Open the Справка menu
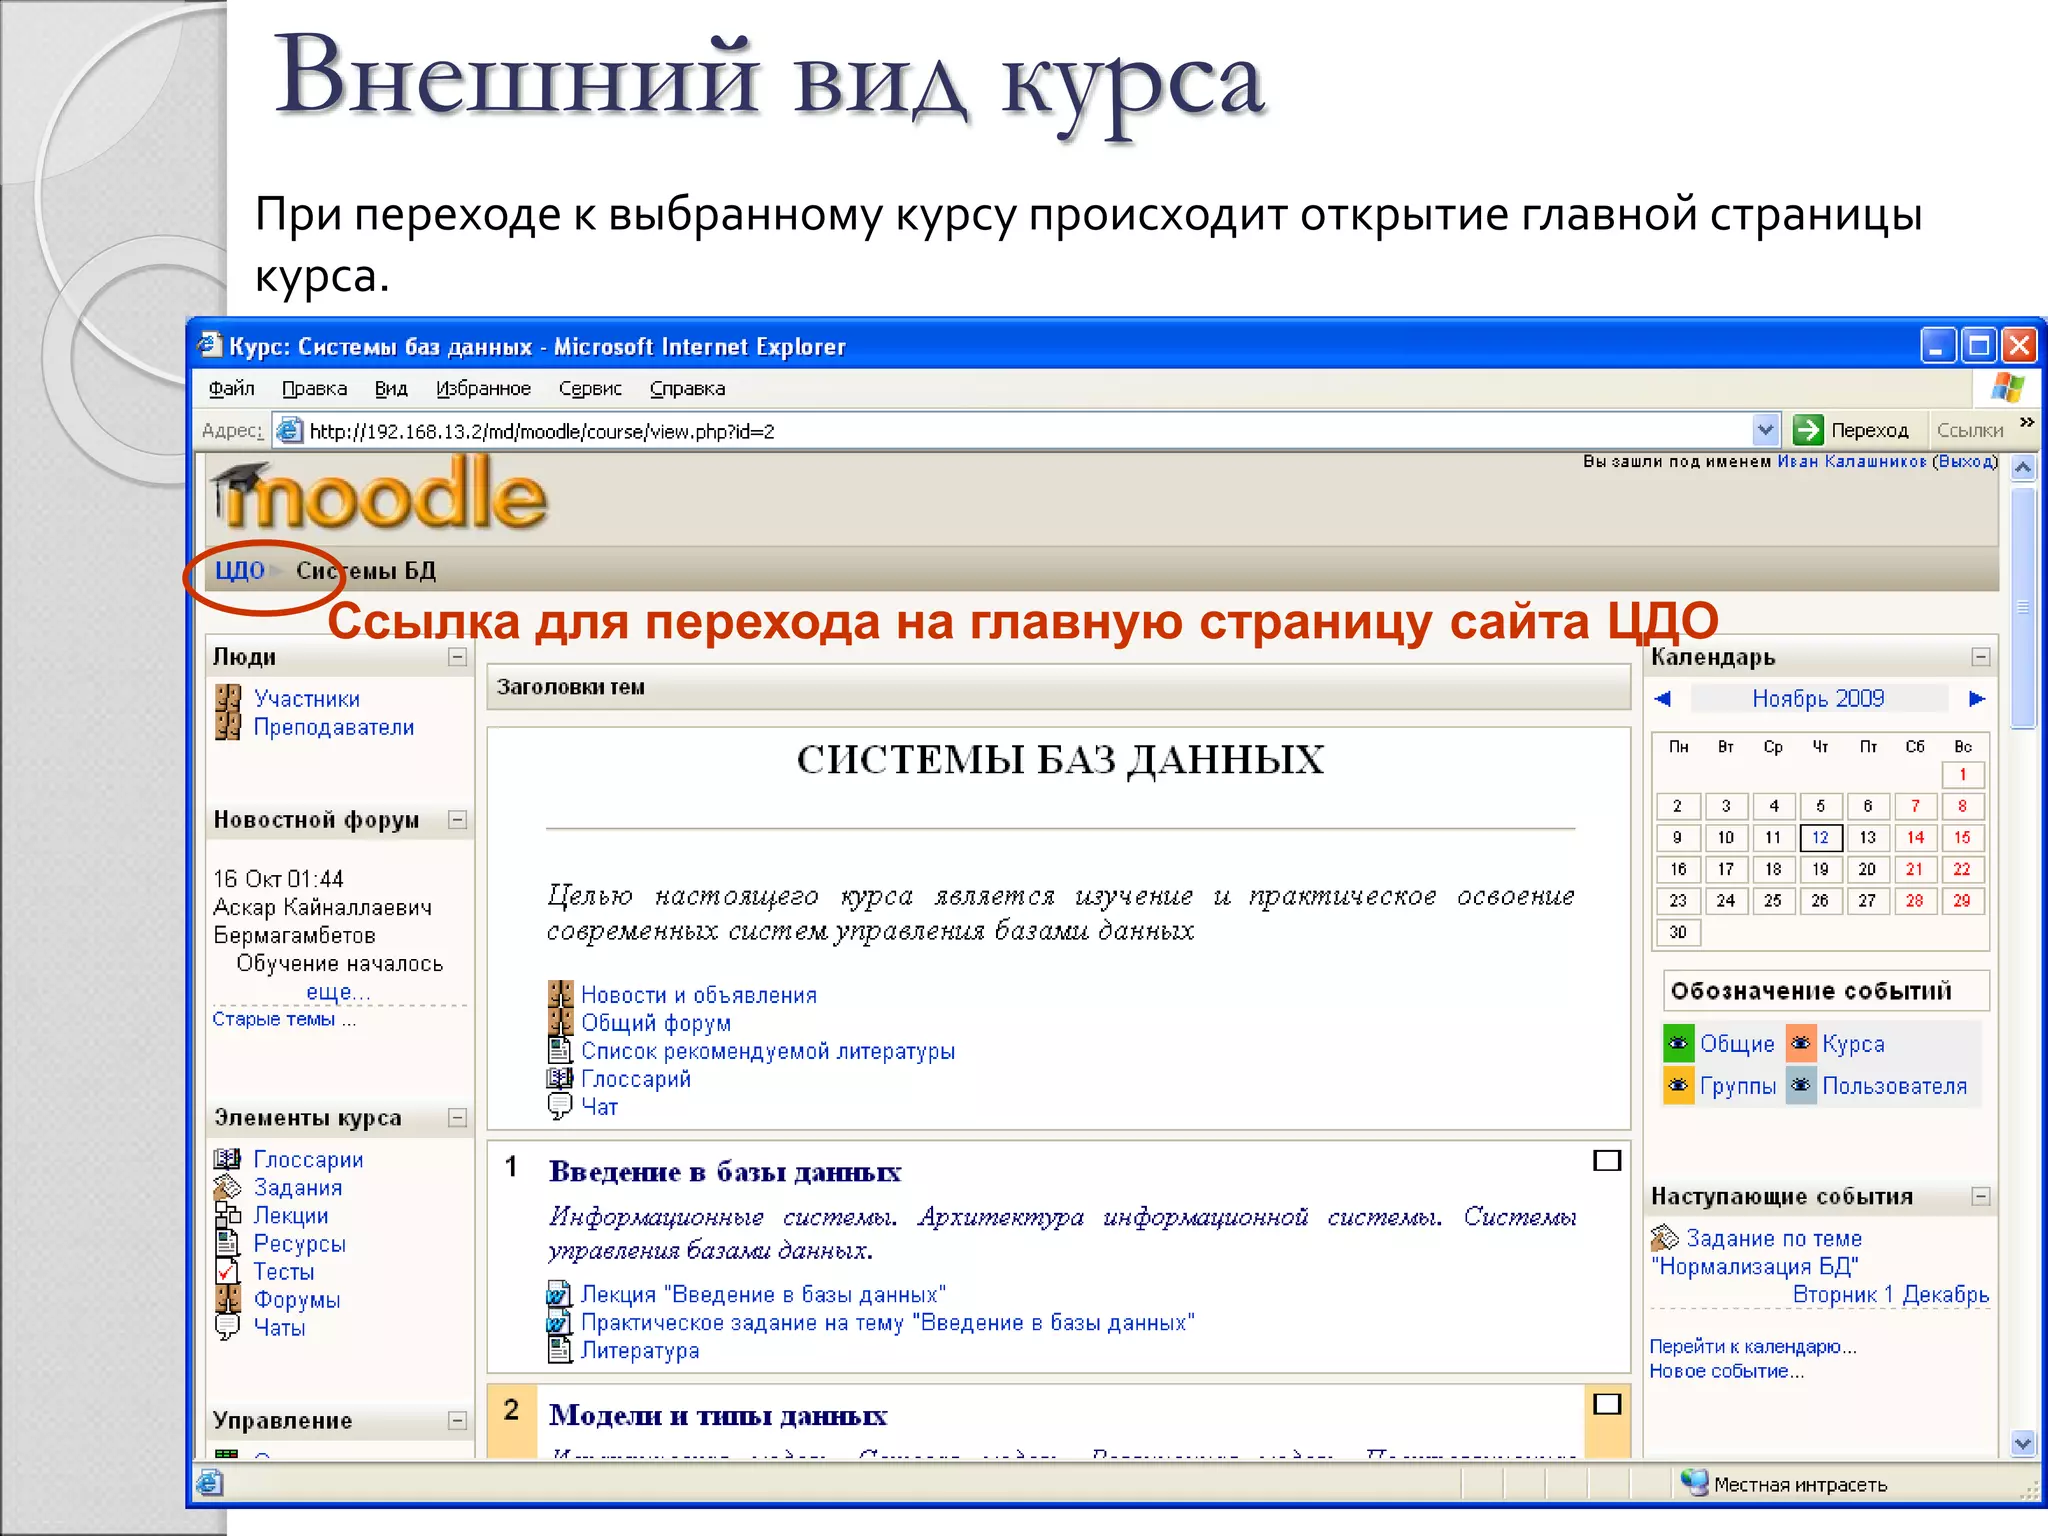 pos(687,388)
